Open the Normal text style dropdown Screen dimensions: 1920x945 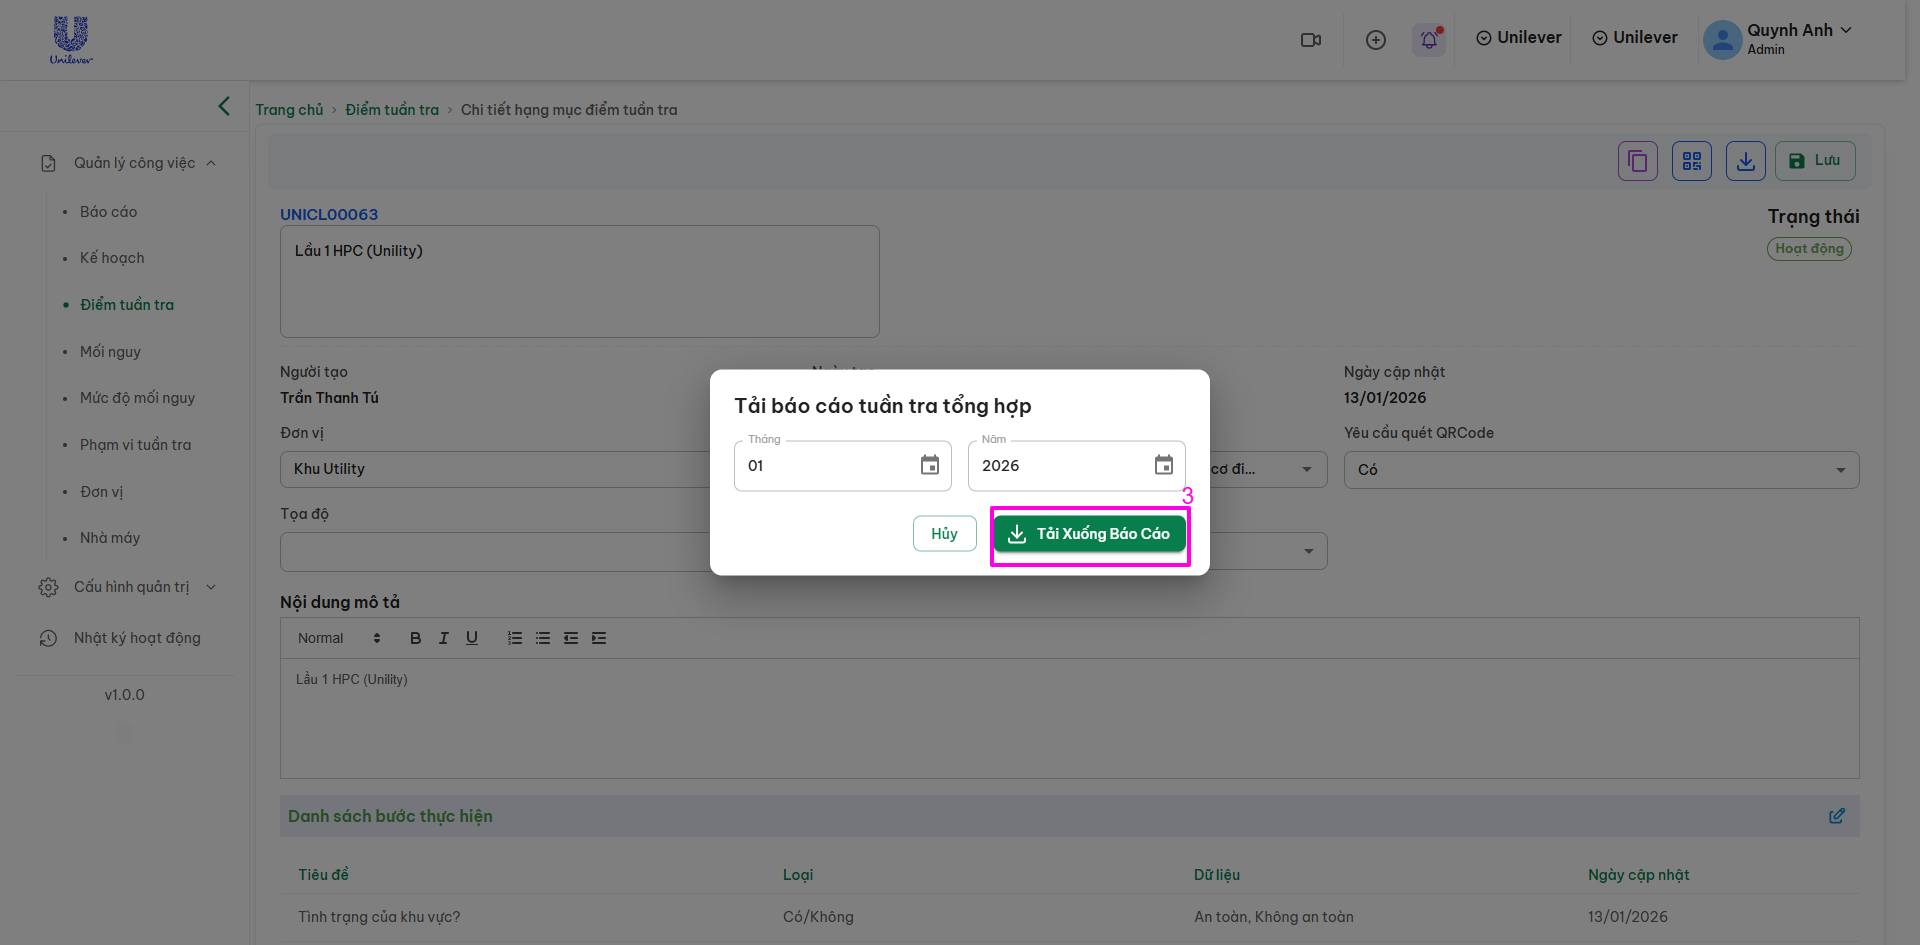(x=339, y=638)
